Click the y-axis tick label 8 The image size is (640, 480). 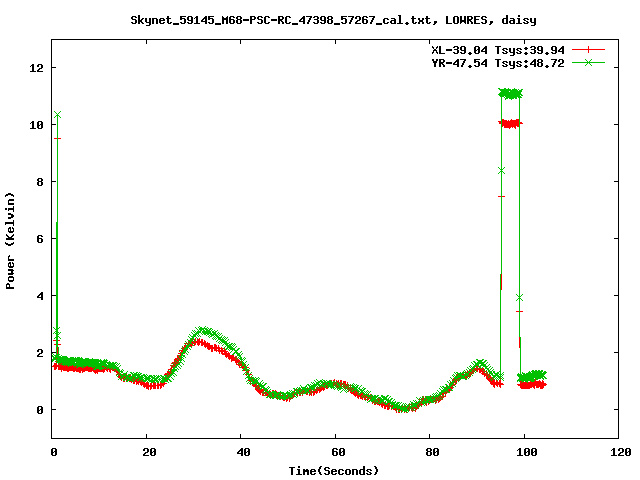tap(40, 182)
